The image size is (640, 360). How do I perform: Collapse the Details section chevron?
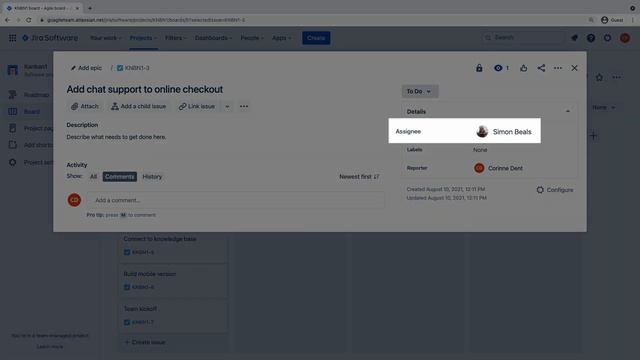tap(568, 111)
